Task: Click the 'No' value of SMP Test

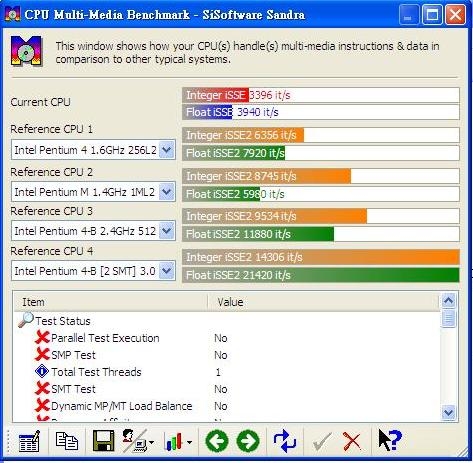Action: point(221,355)
